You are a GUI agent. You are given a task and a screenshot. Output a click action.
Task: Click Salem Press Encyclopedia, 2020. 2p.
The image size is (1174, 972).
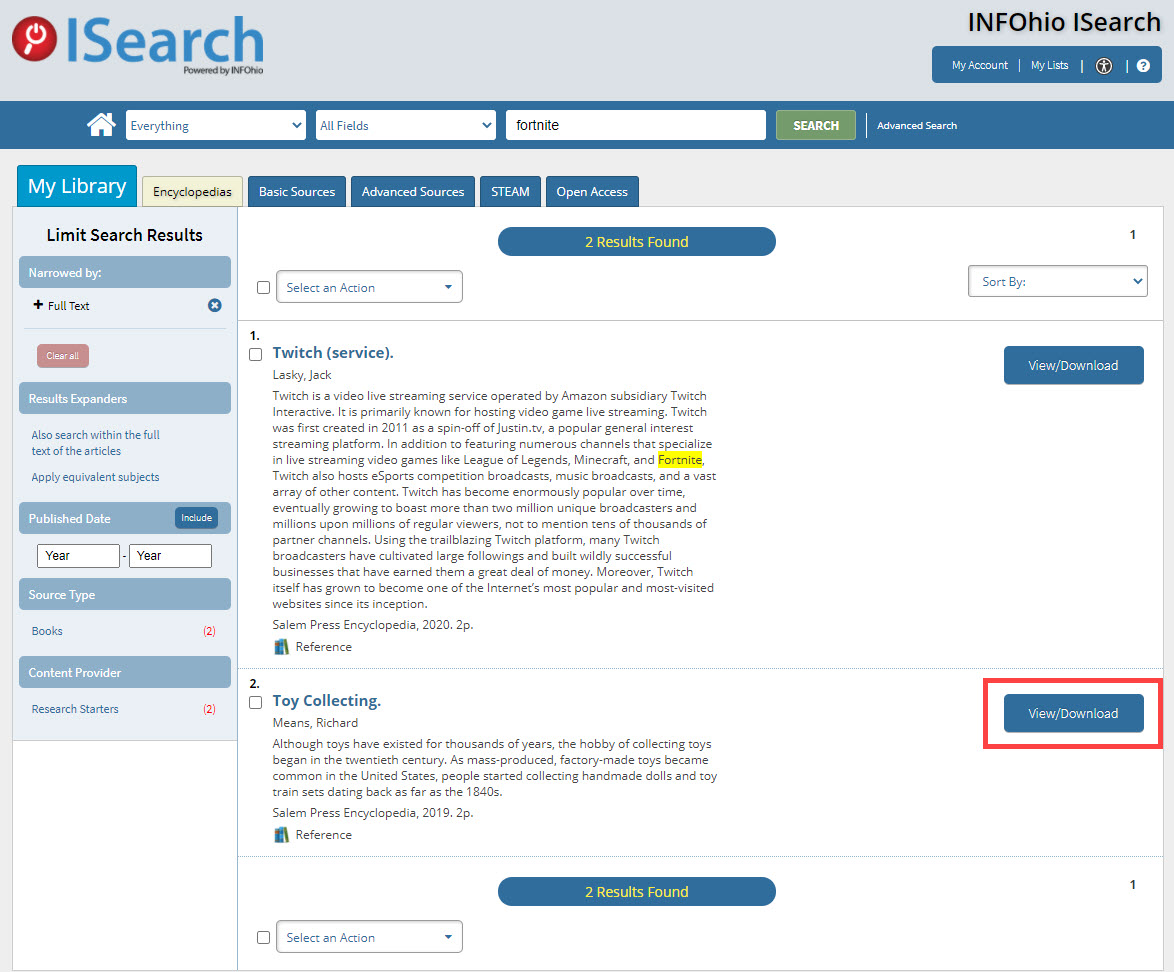[373, 625]
